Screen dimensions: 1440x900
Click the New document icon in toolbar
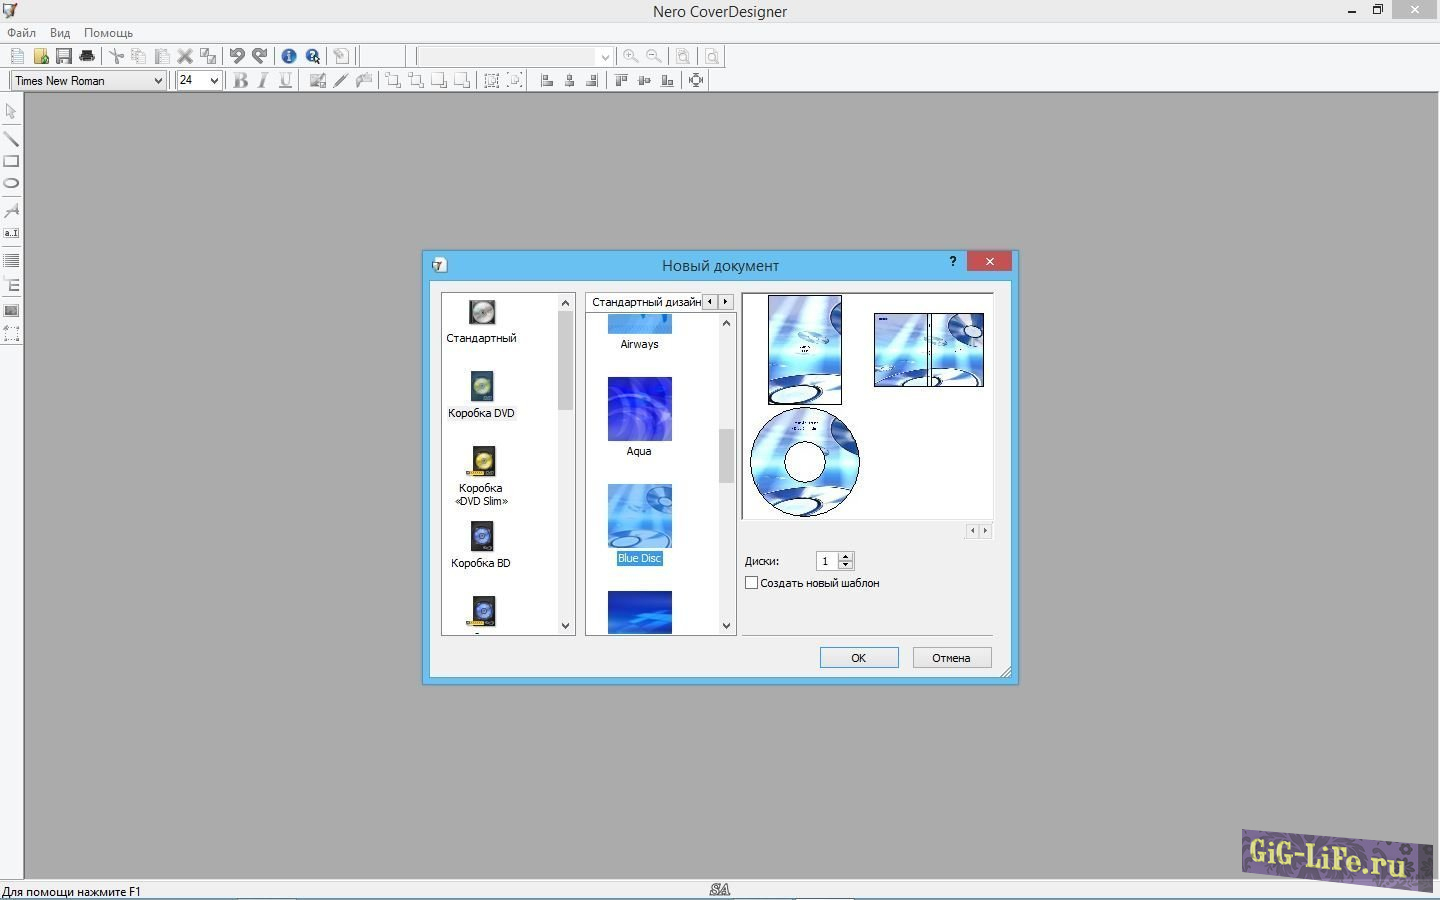coord(17,56)
